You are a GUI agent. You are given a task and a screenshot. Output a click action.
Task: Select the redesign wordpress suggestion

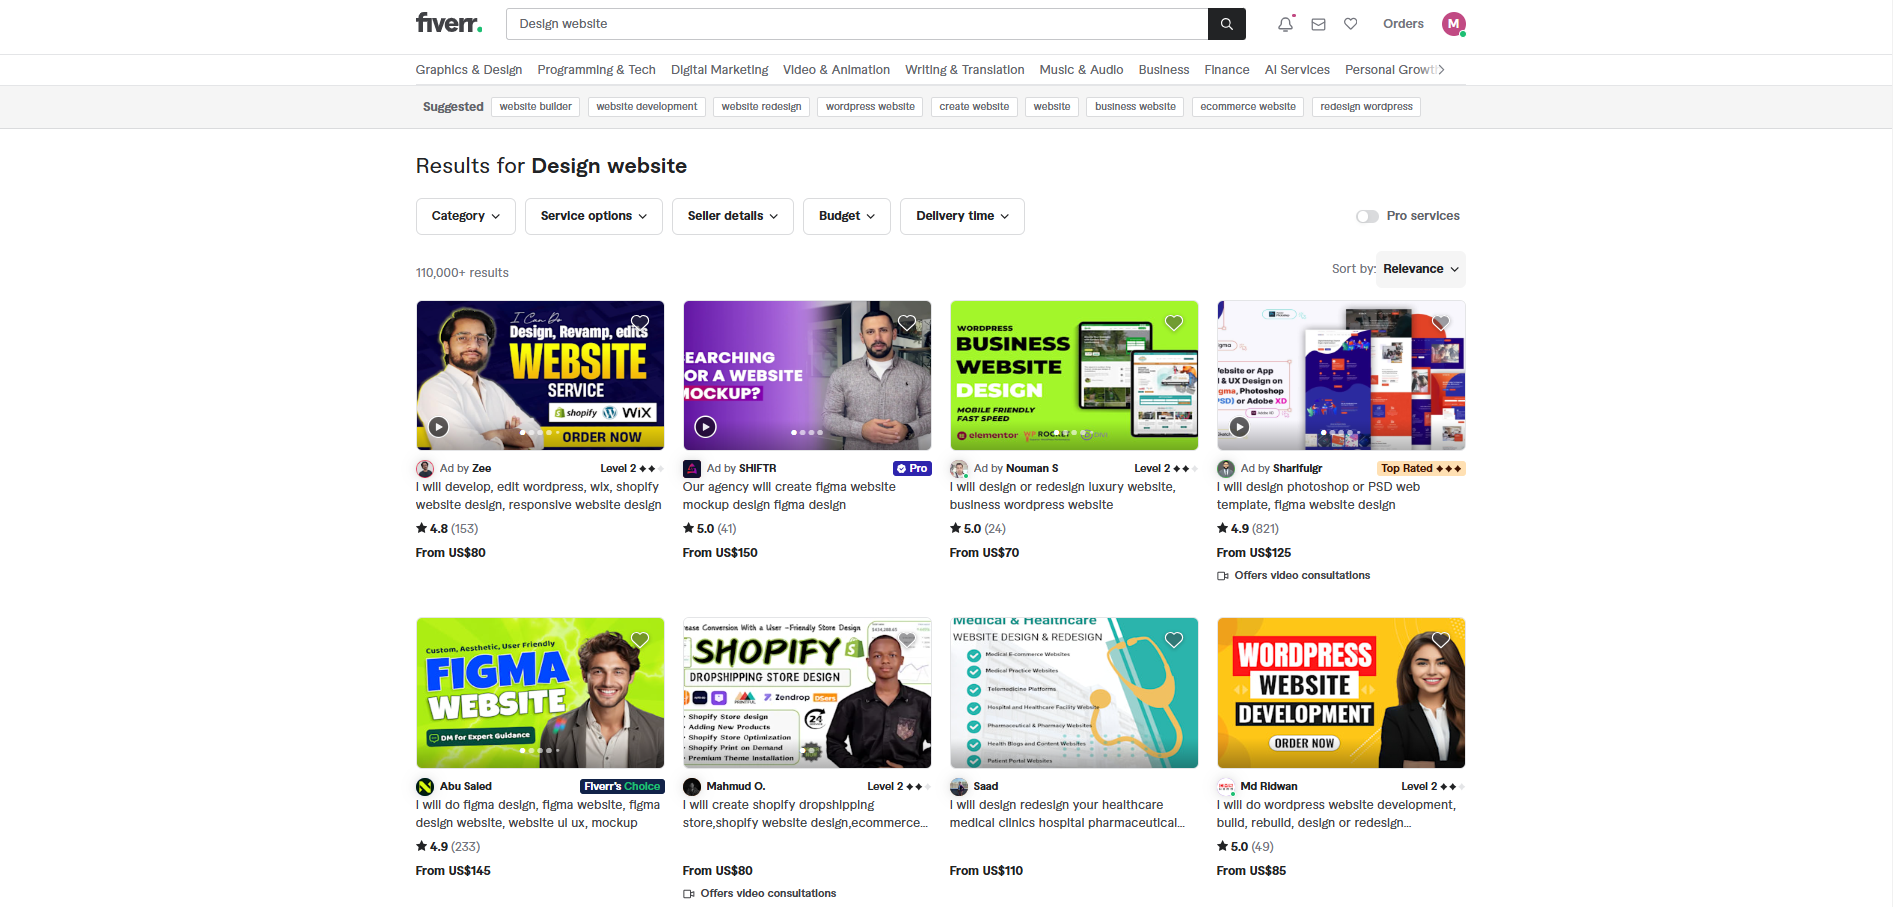pos(1366,107)
